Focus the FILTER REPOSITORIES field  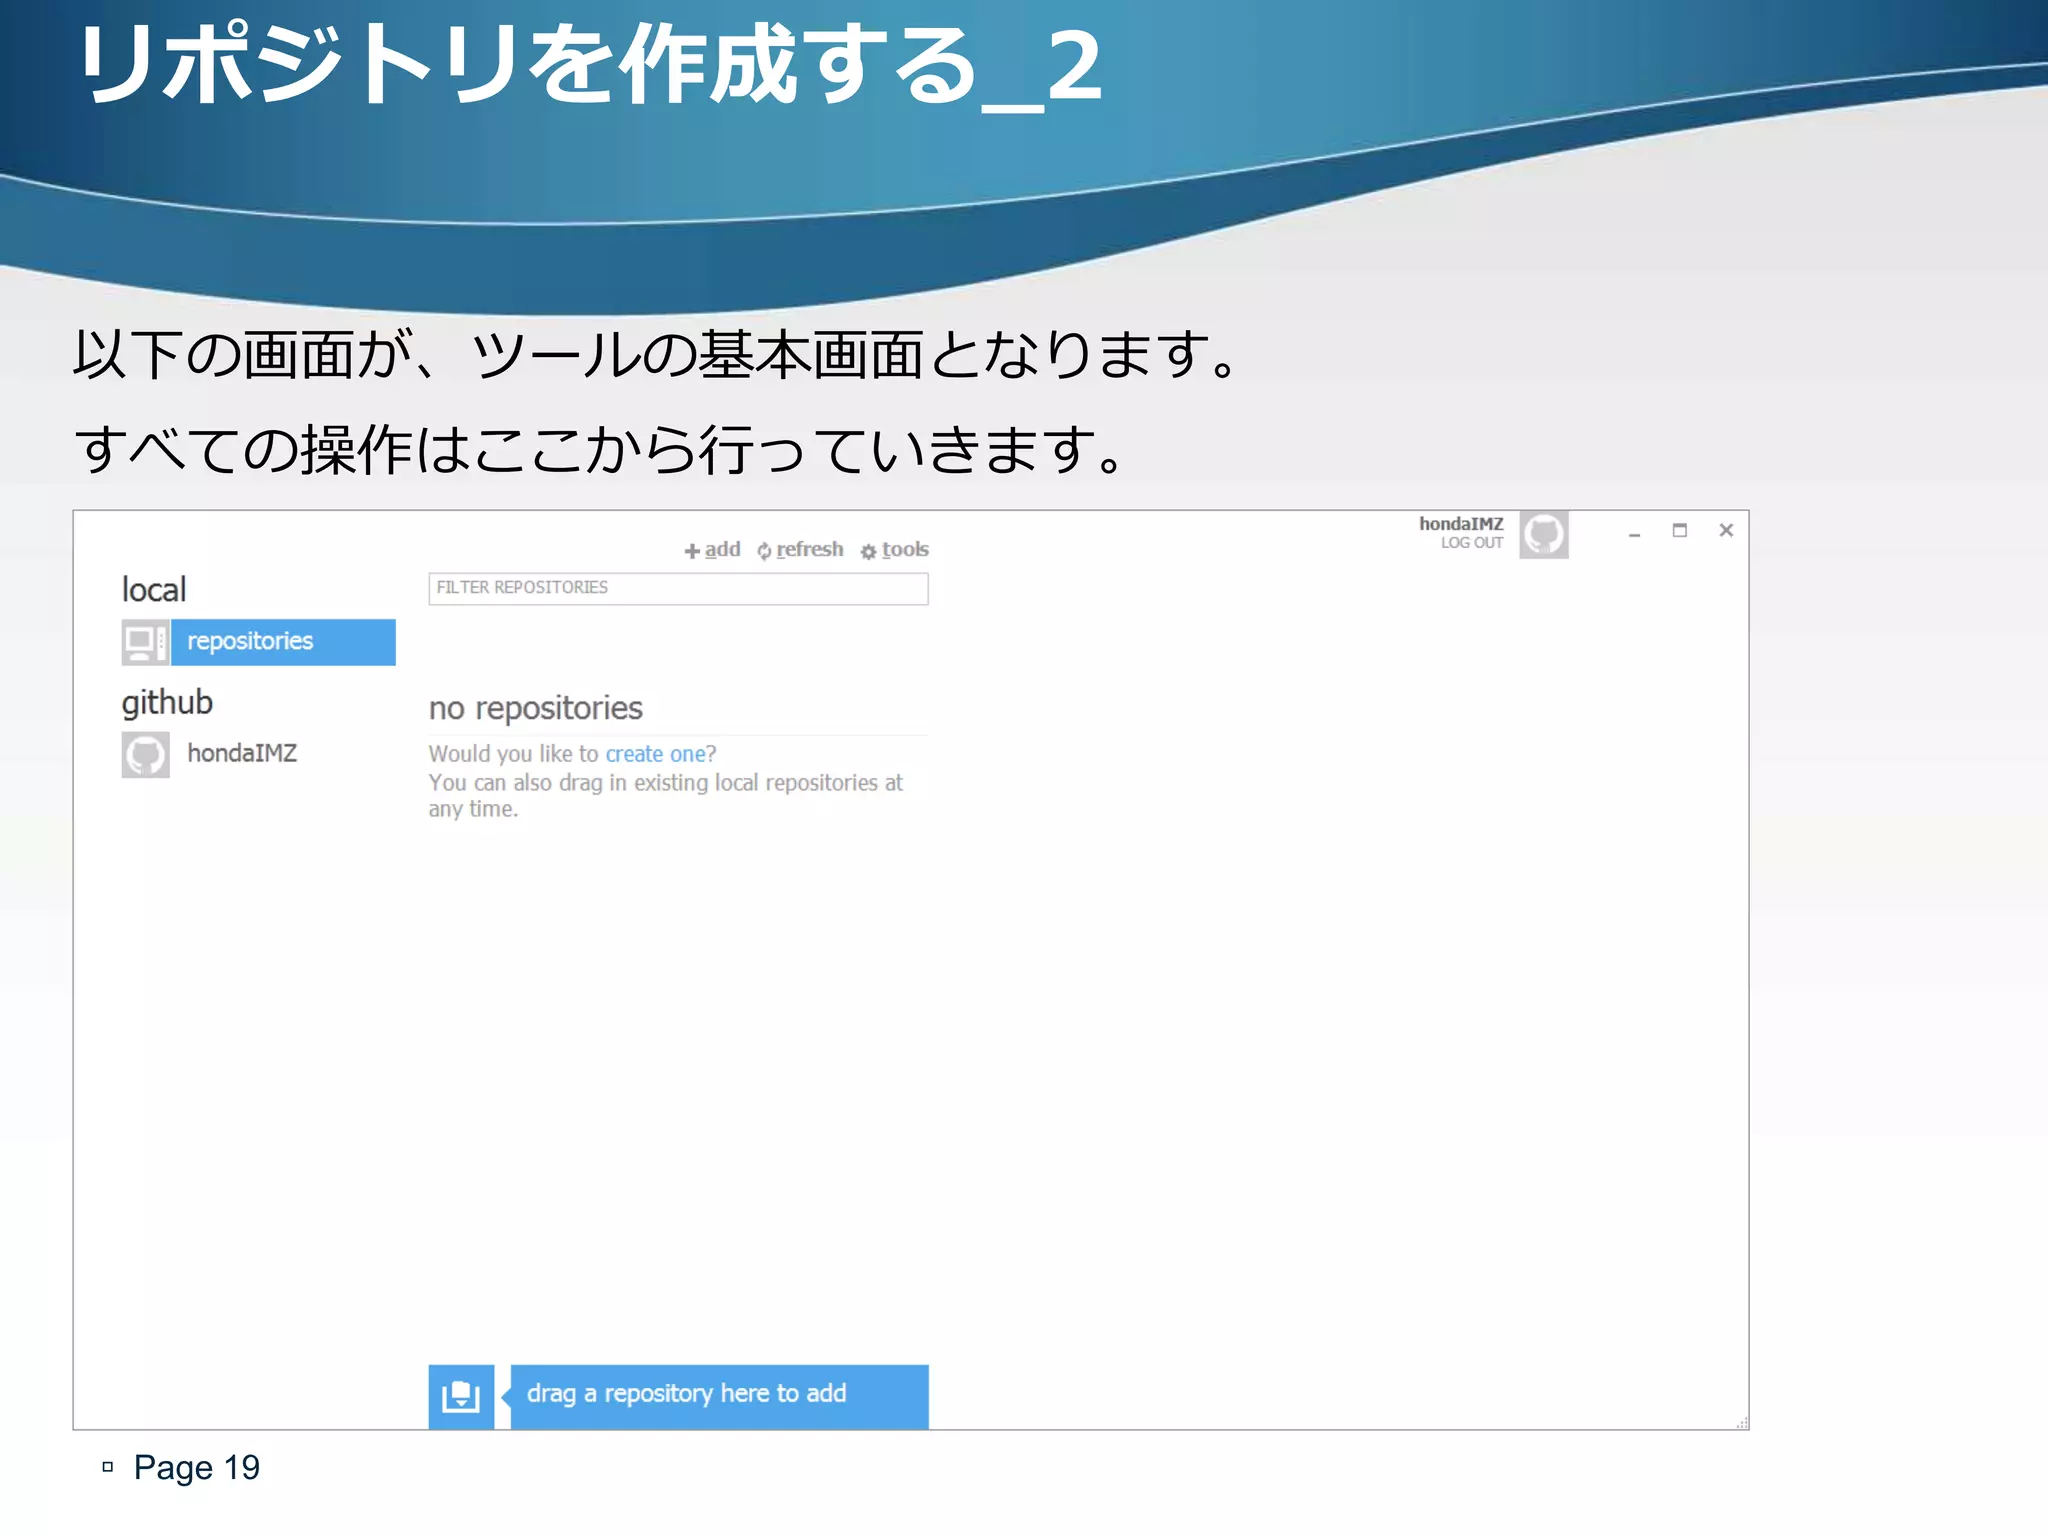click(678, 588)
